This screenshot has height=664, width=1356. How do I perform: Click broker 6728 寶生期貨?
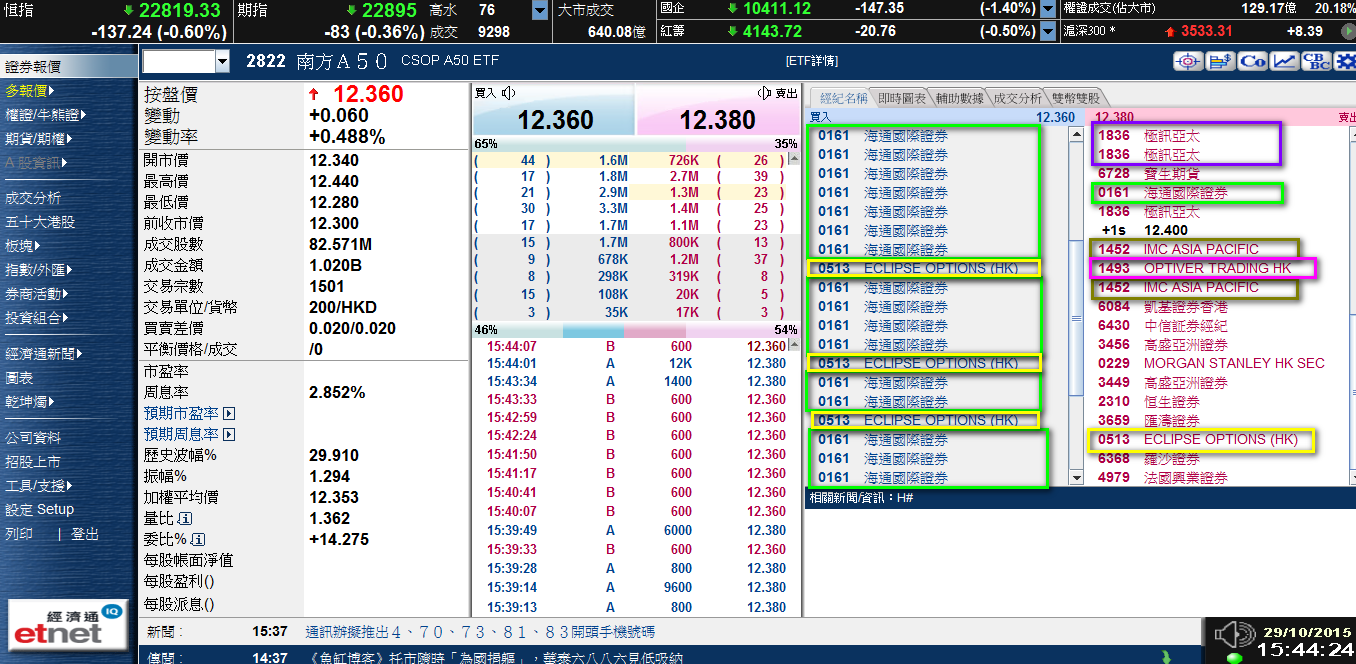point(1148,173)
